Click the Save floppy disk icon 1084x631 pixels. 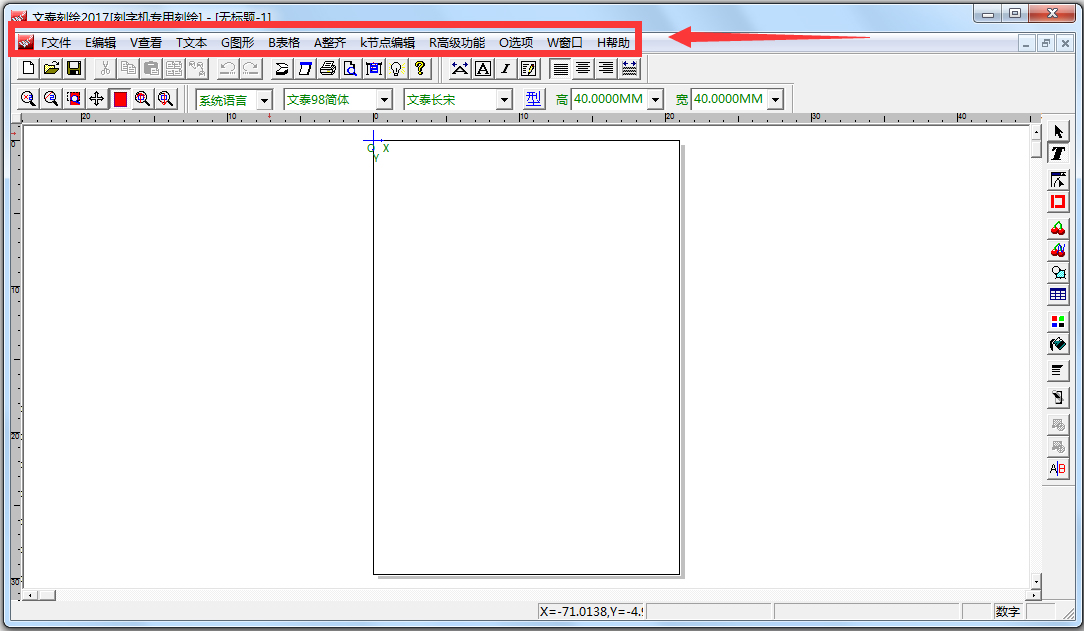click(x=74, y=68)
